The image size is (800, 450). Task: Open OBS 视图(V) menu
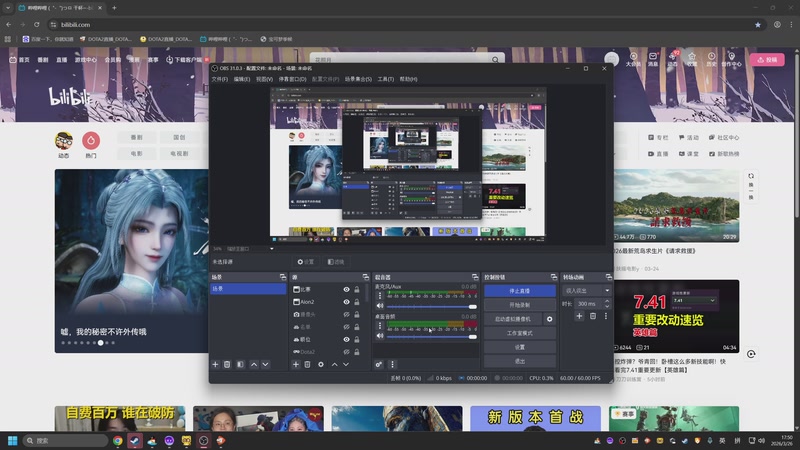click(264, 79)
